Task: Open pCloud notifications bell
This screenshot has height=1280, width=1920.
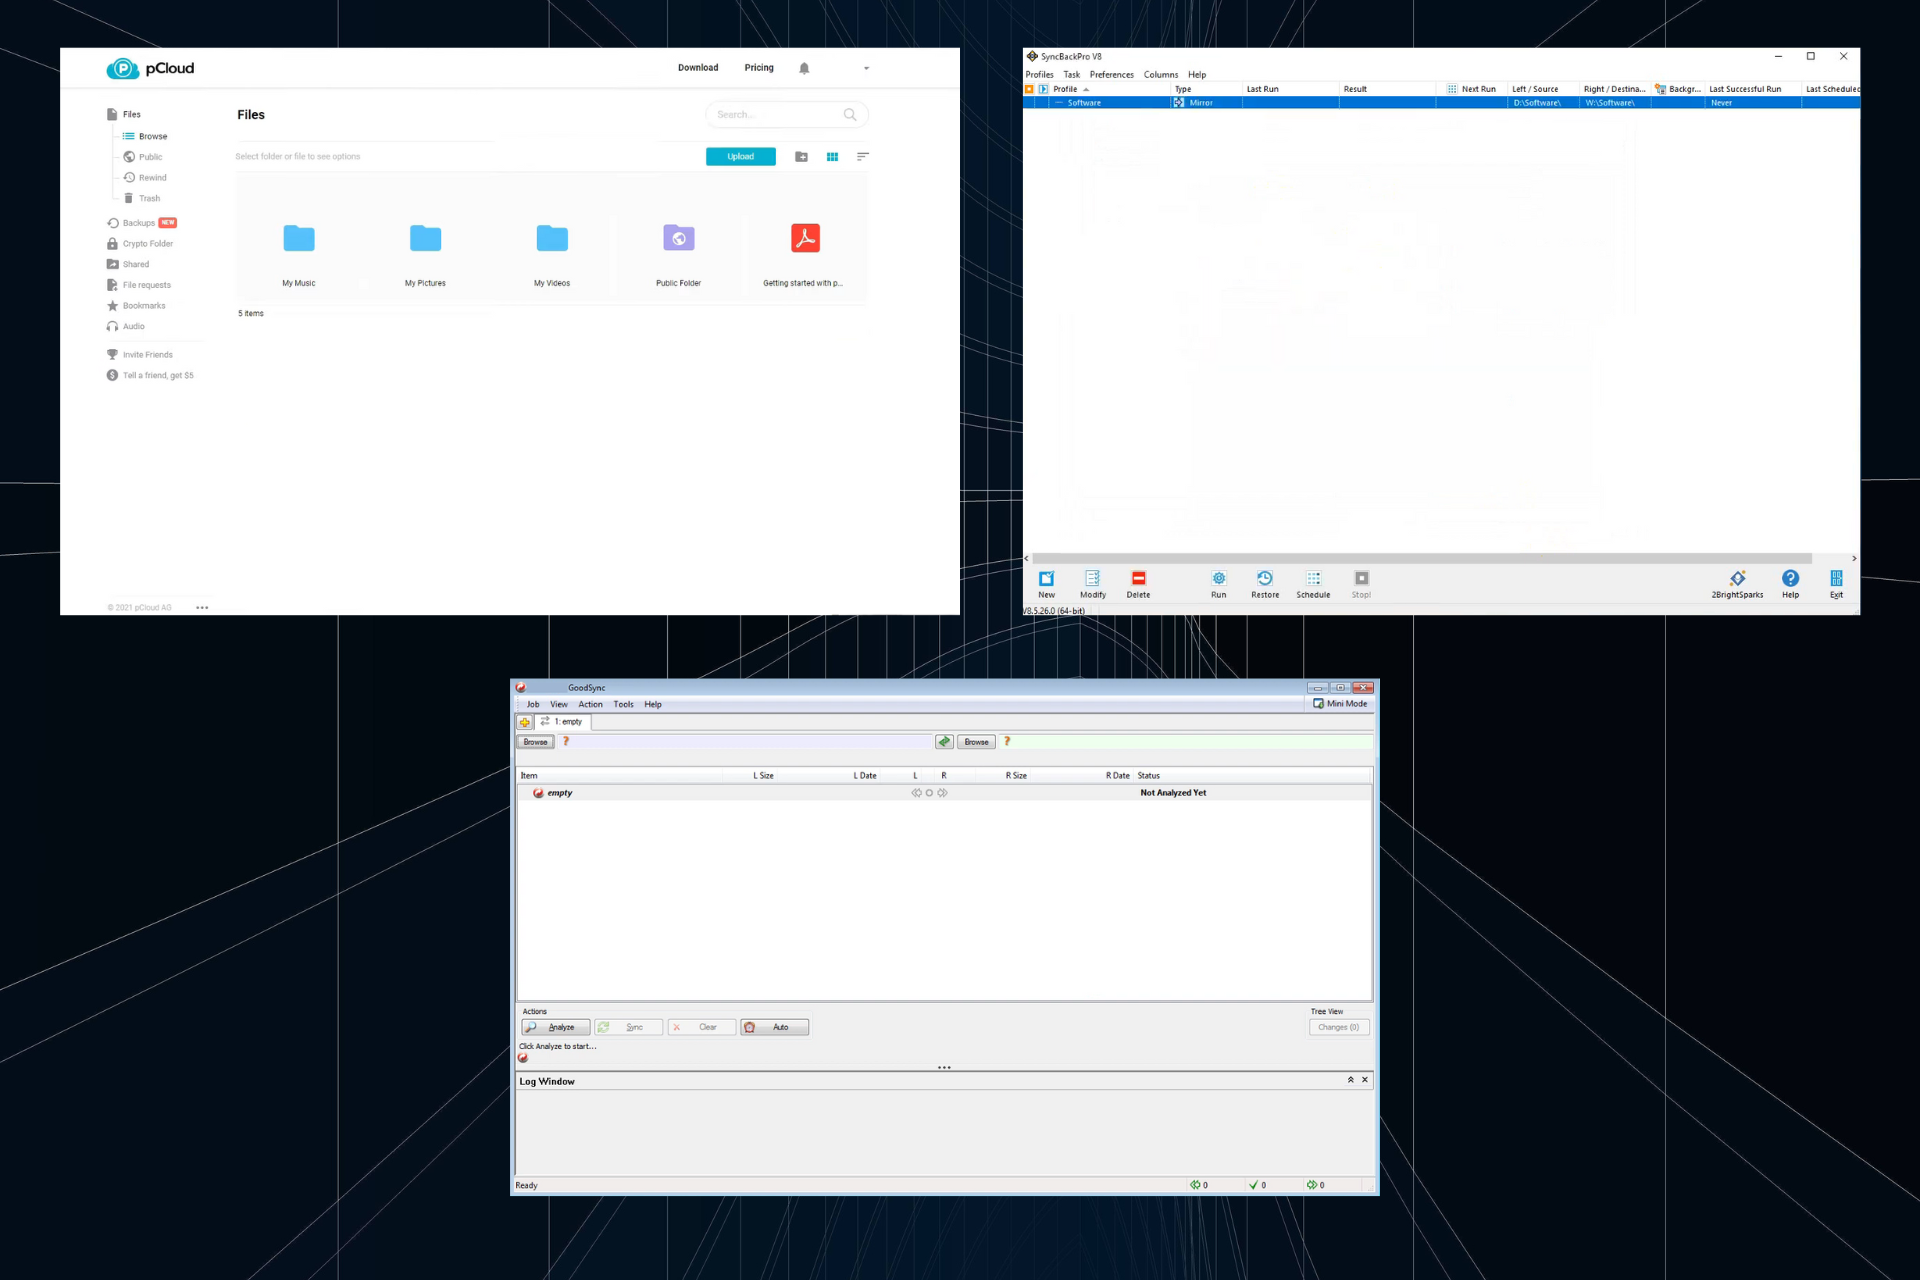Action: pyautogui.click(x=804, y=68)
